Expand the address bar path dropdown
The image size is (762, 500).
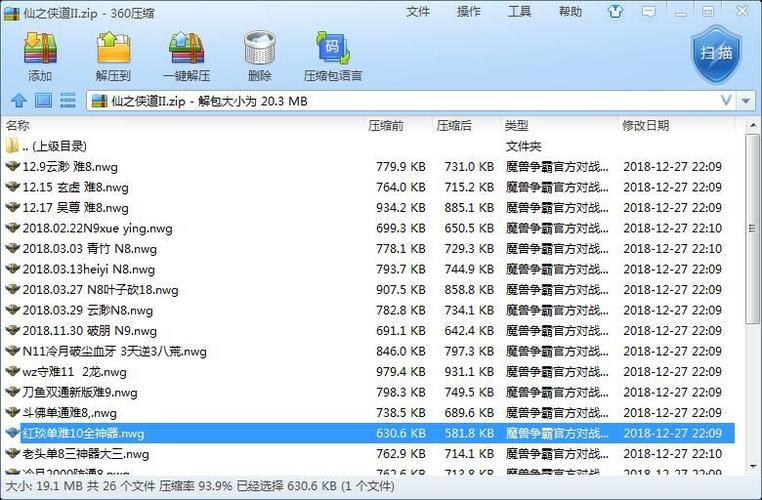[726, 101]
